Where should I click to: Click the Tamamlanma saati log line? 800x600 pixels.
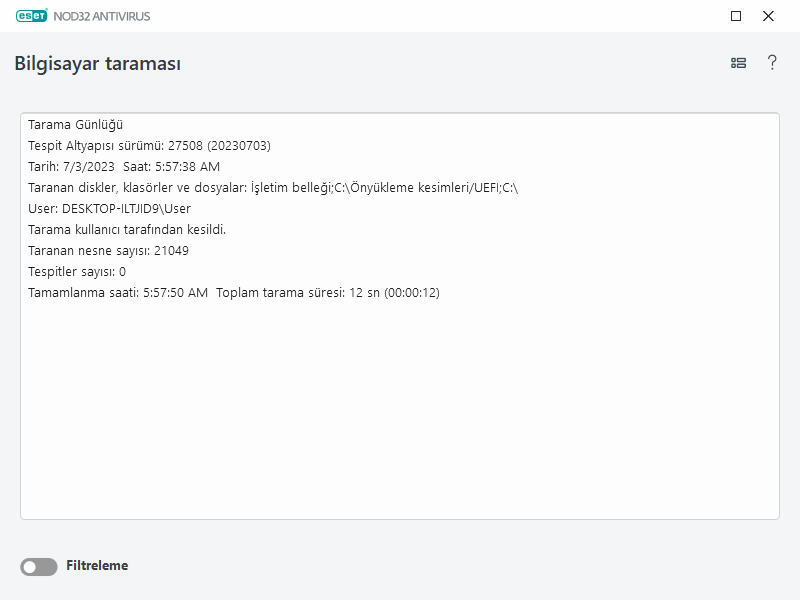(x=118, y=293)
